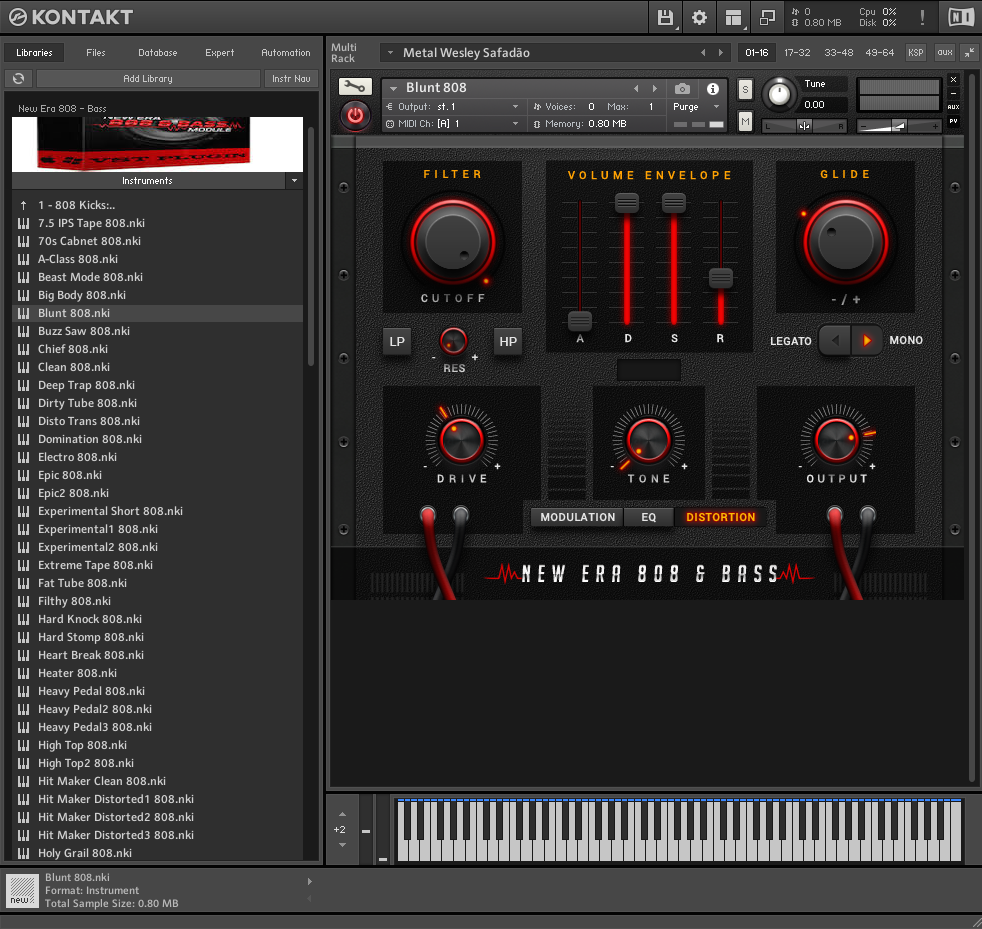Go to previous Blunt 808 instrument arrow
Viewport: 982px width, 929px height.
(636, 88)
